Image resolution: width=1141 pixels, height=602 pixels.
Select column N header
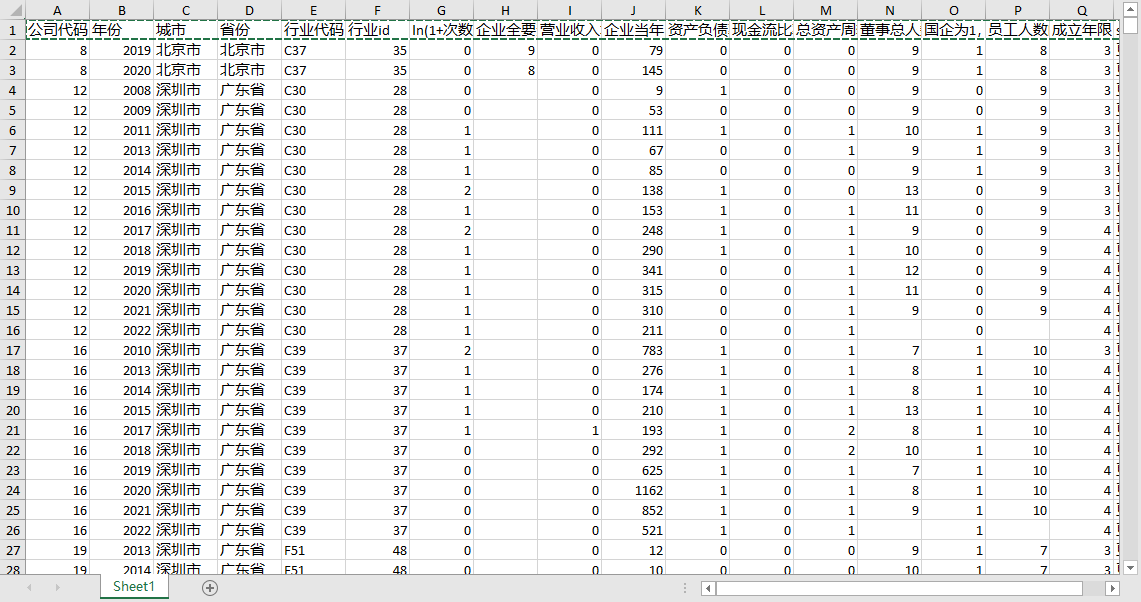click(x=890, y=10)
